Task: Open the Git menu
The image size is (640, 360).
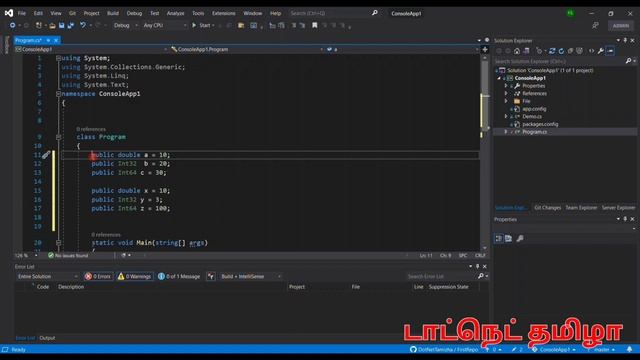Action: tap(72, 13)
